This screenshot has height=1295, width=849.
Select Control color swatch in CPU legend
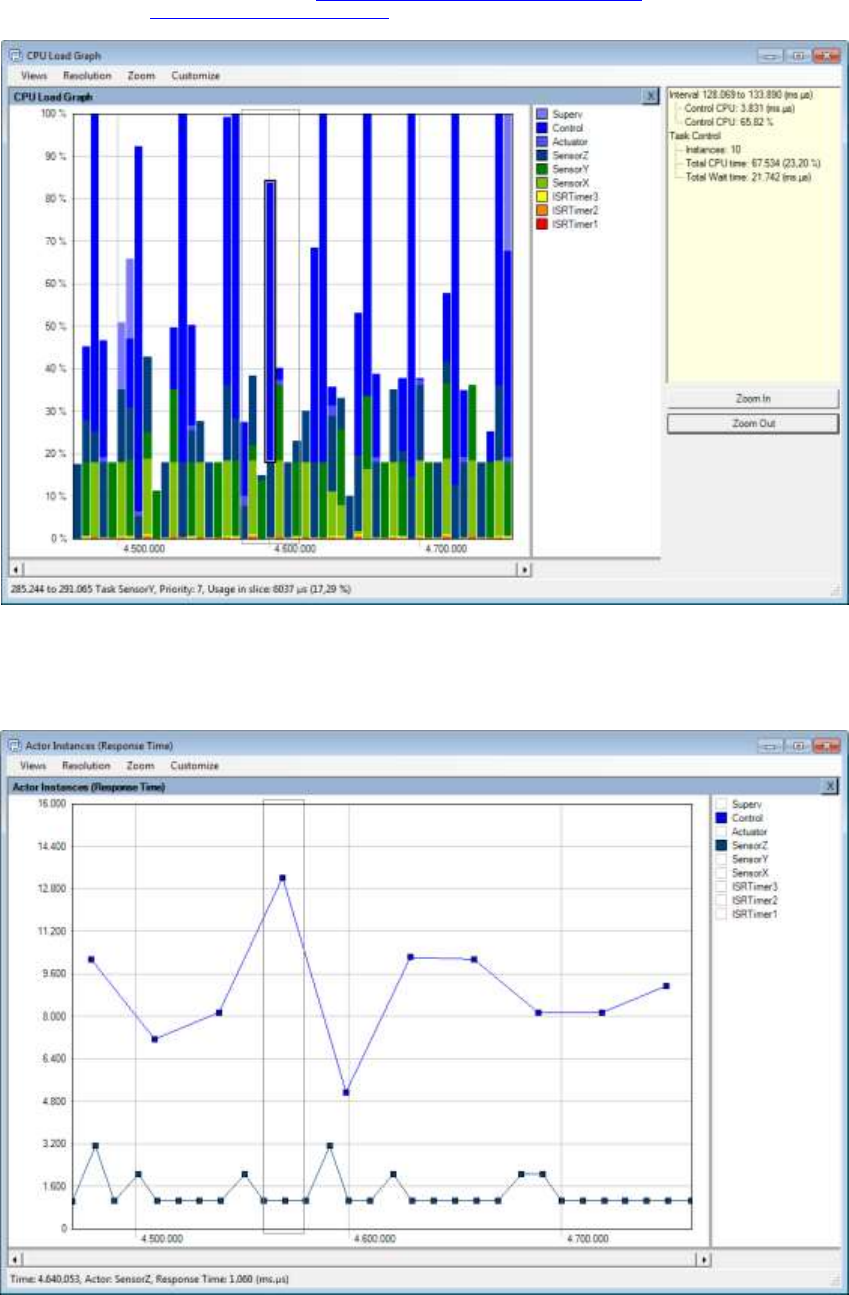[x=541, y=128]
